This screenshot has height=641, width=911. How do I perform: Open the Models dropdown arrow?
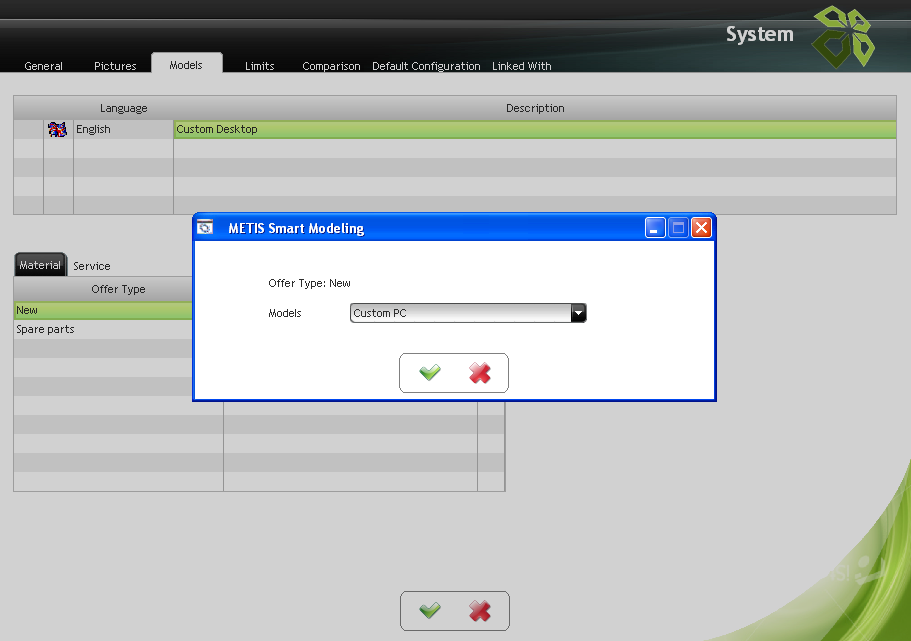click(x=577, y=313)
